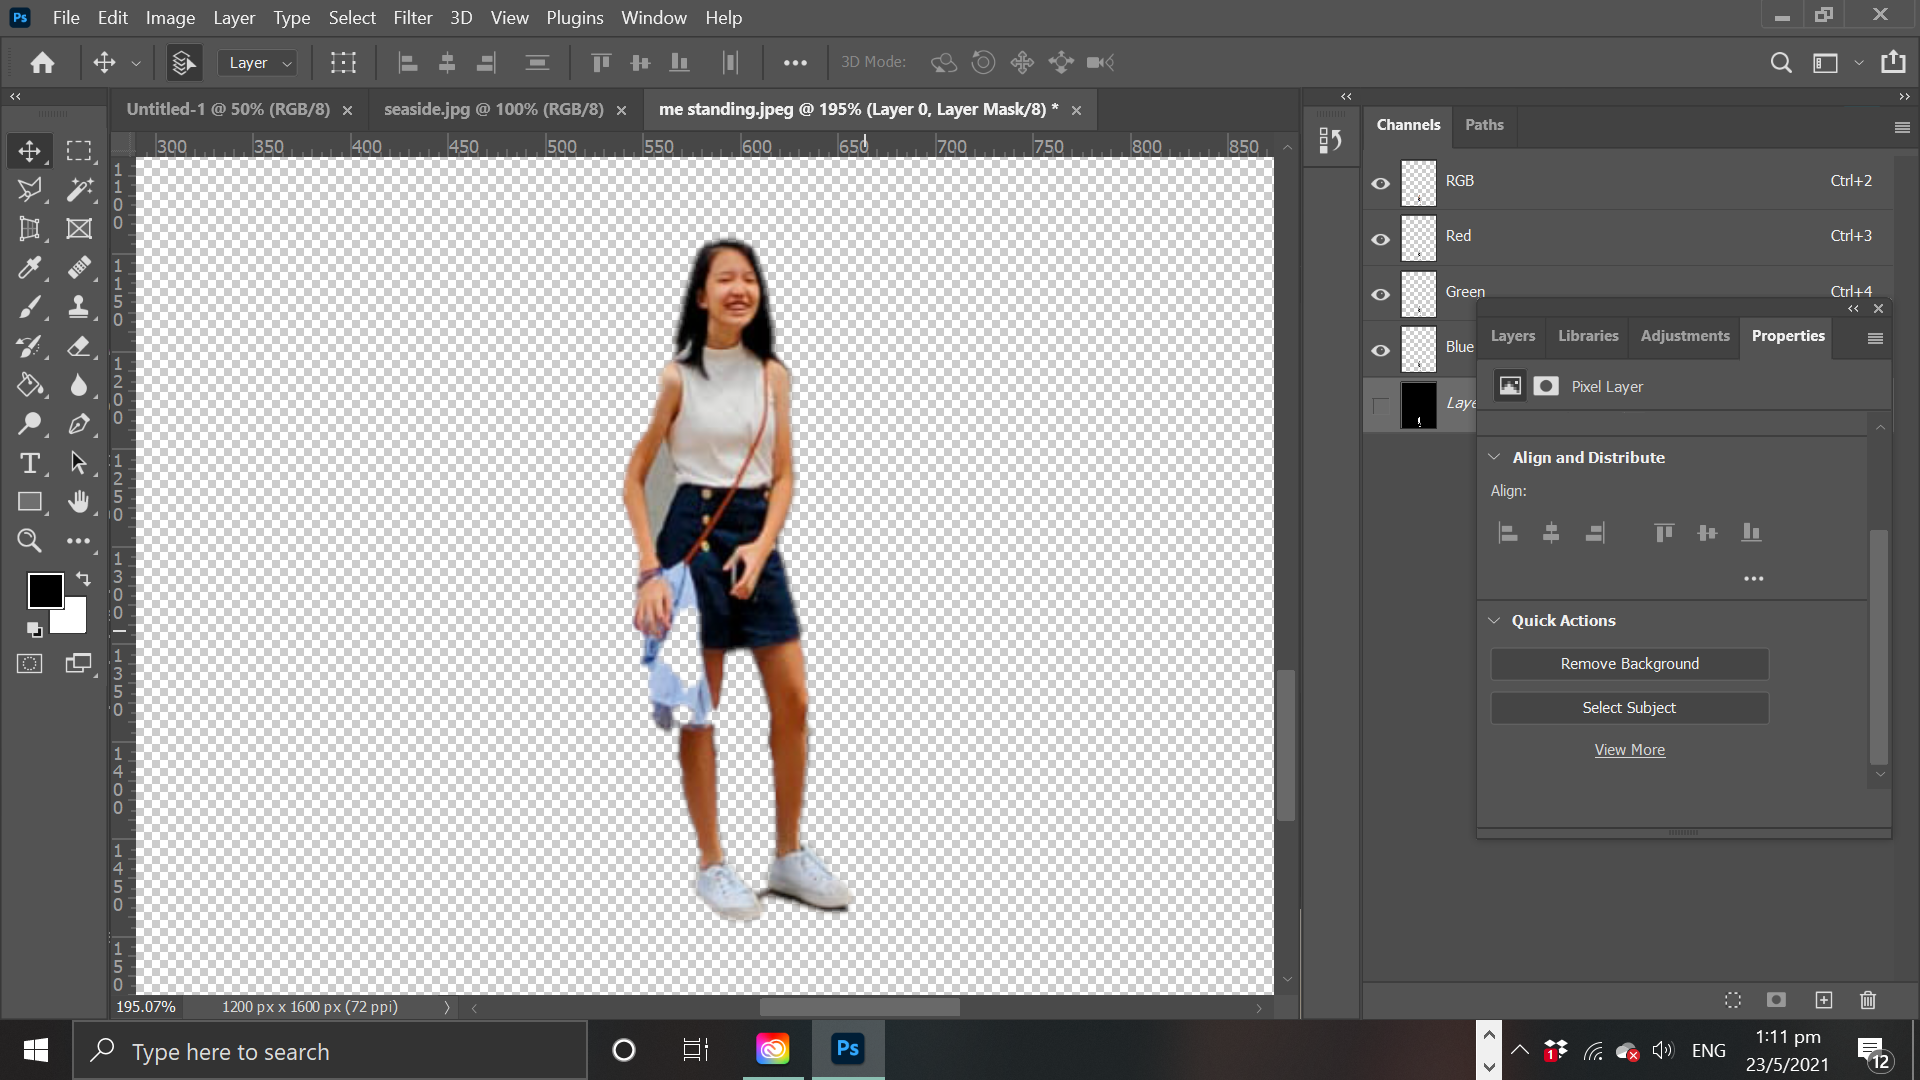This screenshot has height=1080, width=1920.
Task: Show more align options in Properties
Action: 1754,578
